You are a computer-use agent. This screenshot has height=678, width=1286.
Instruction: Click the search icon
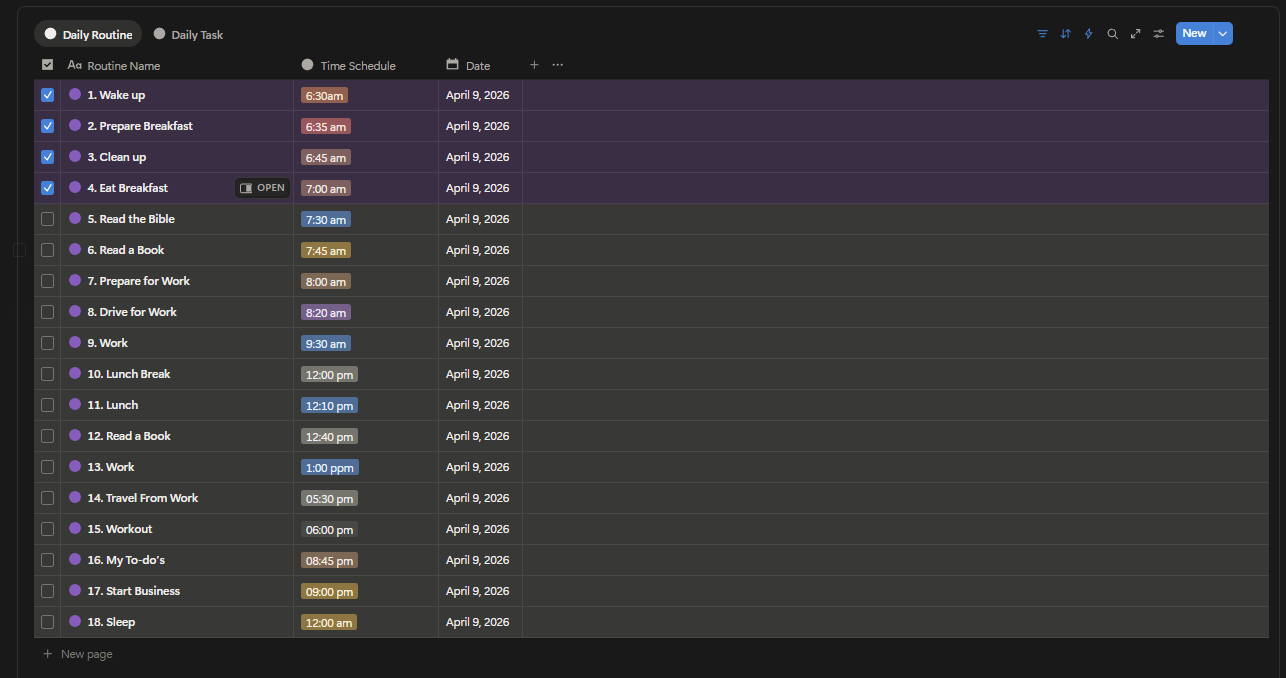pyautogui.click(x=1112, y=33)
